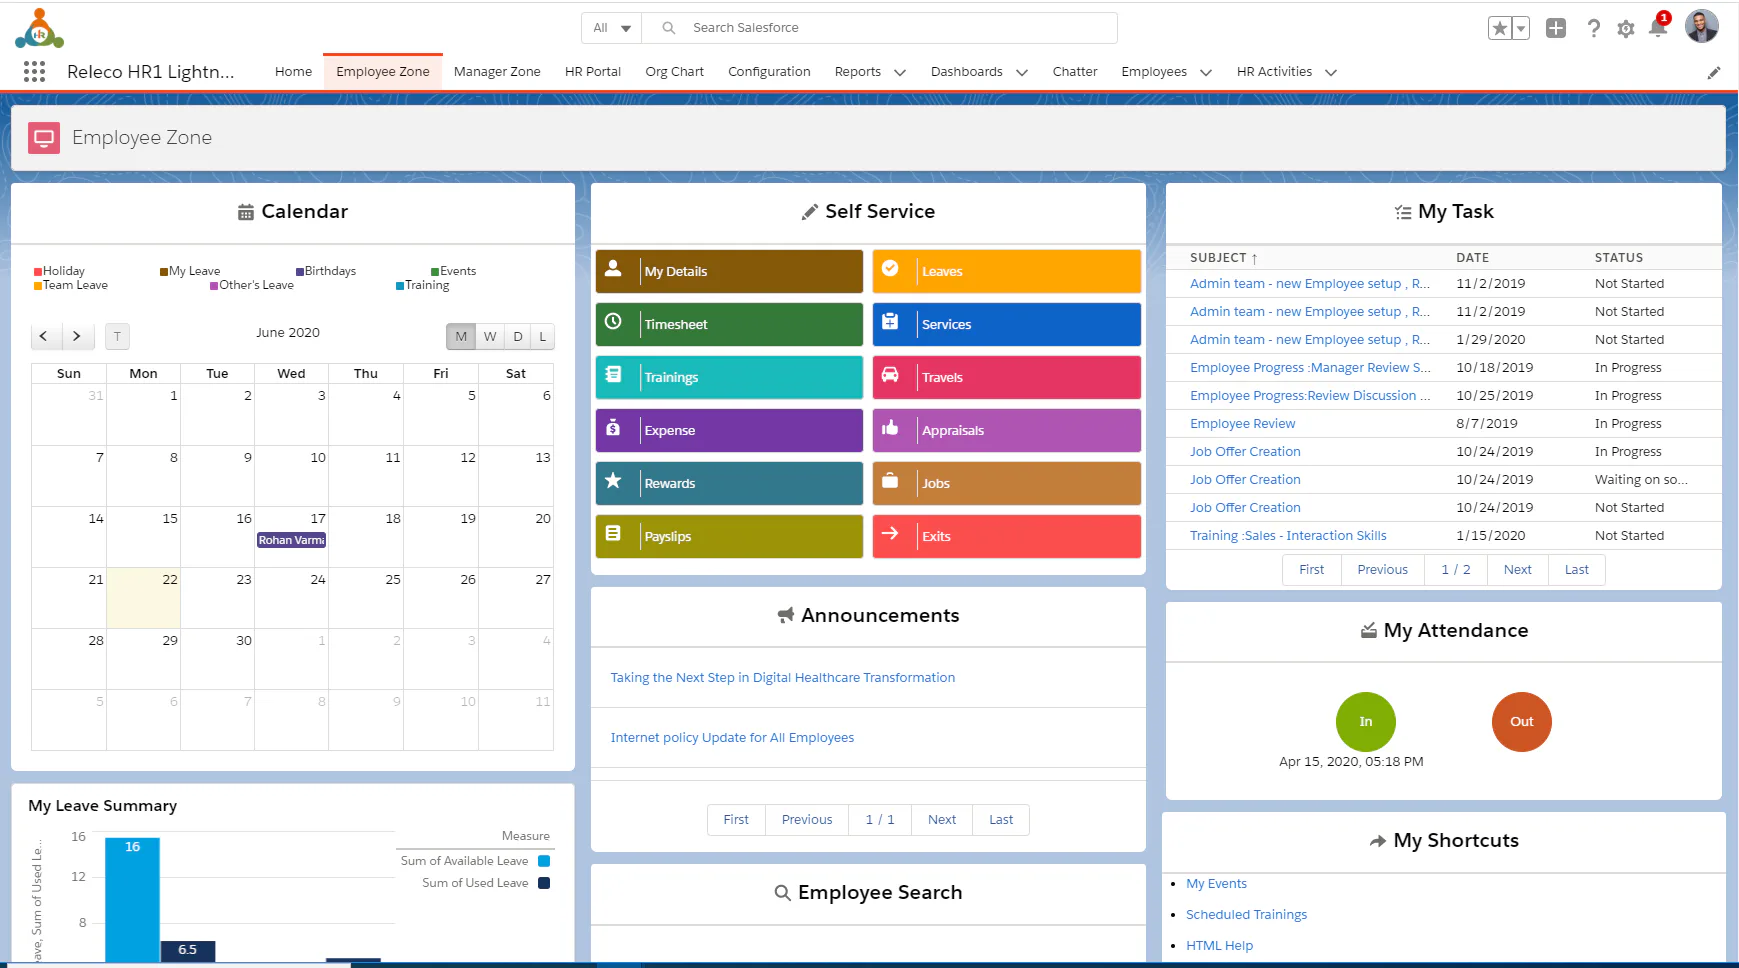Viewport: 1739px width, 968px height.
Task: Open the App Launcher grid icon
Action: point(34,71)
